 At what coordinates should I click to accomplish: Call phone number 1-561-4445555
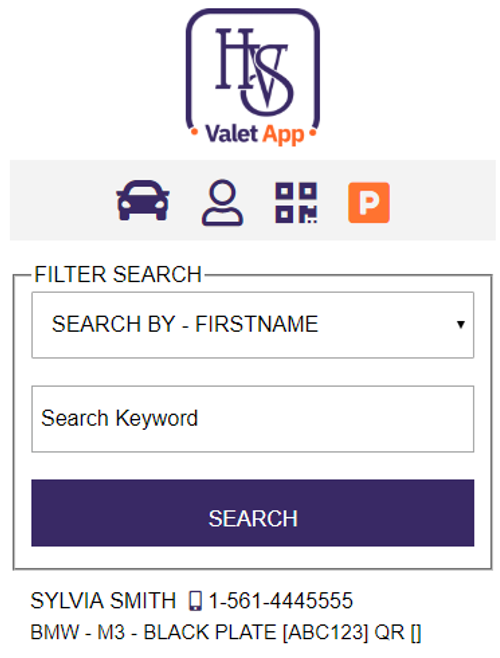tap(281, 601)
